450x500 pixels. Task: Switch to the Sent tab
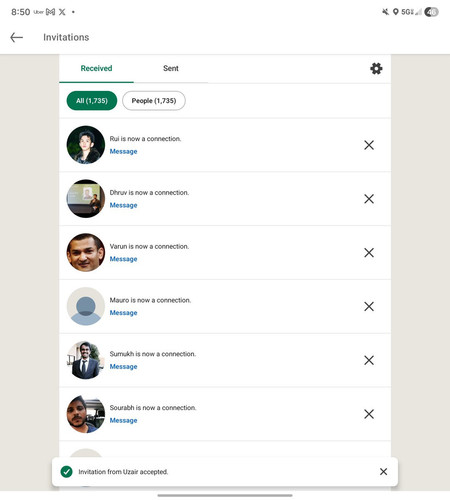tap(171, 68)
